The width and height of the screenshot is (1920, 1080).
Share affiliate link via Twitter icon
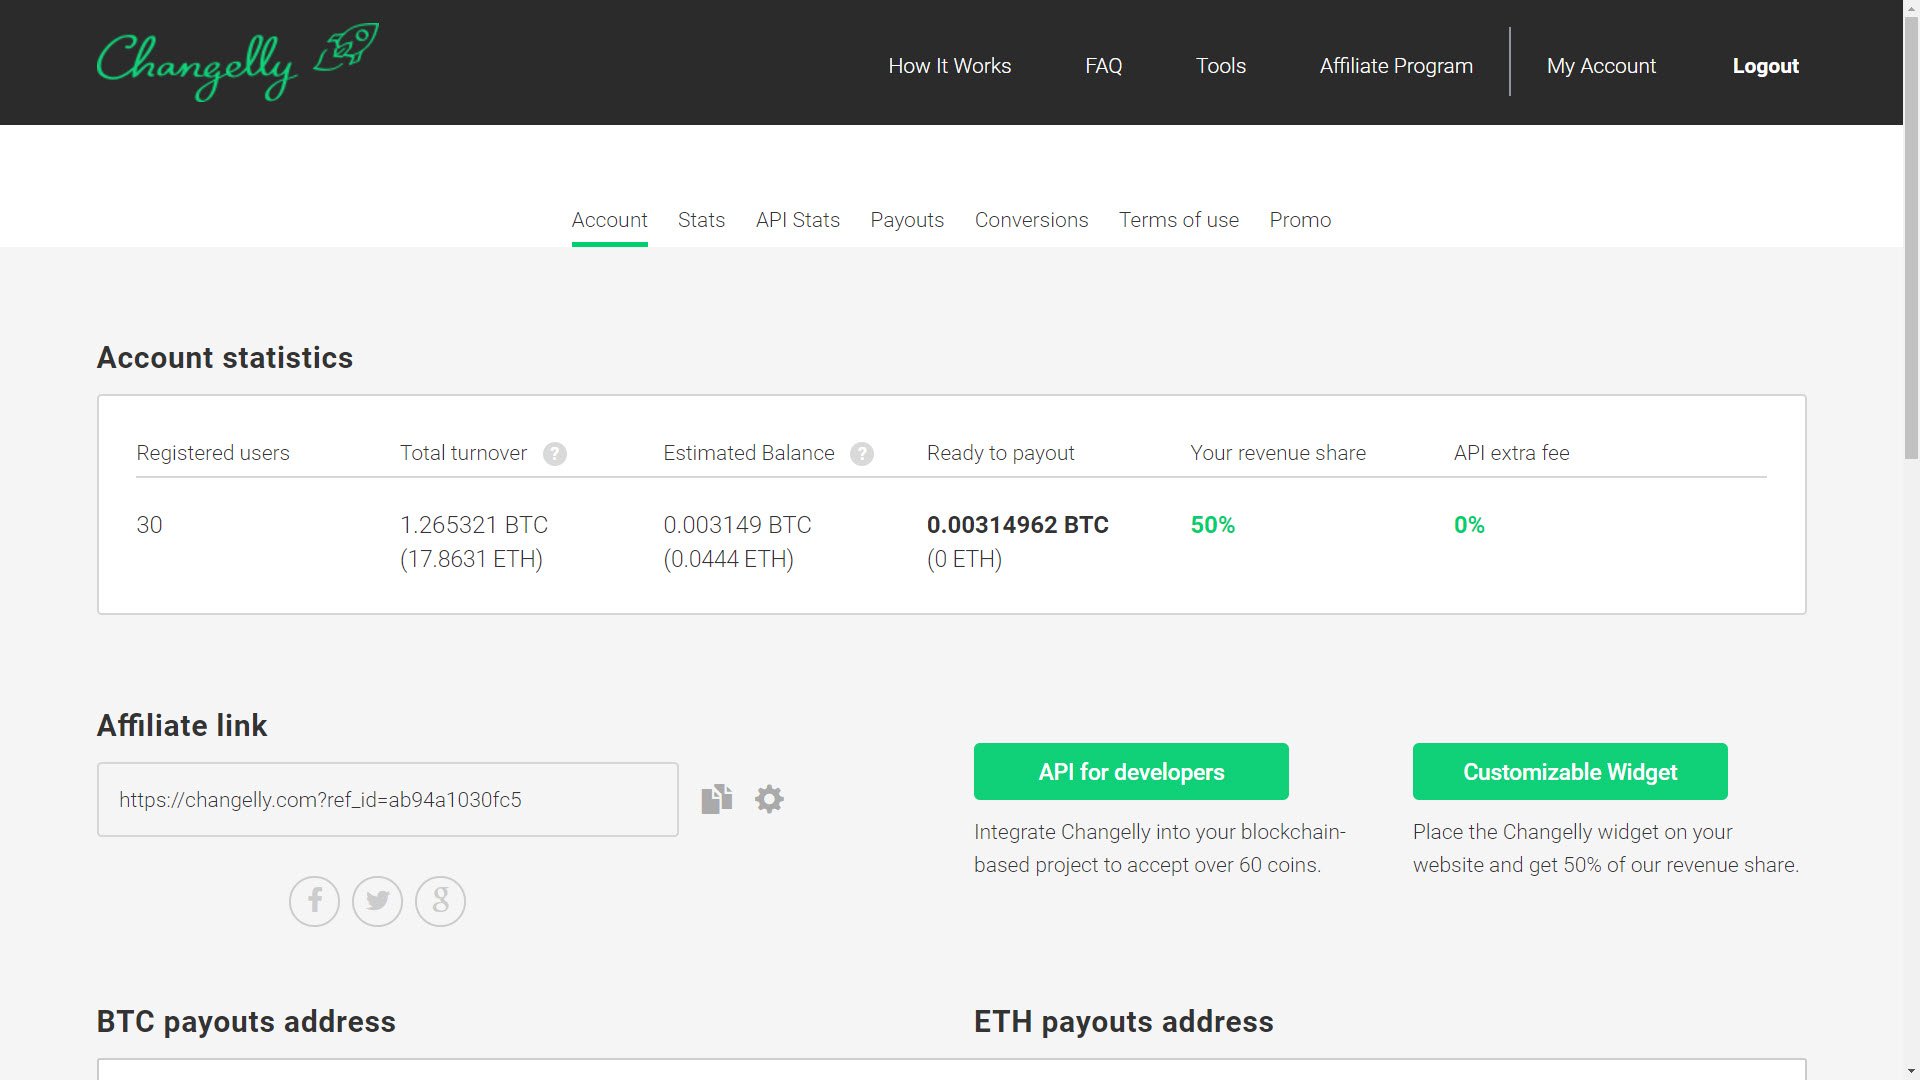pyautogui.click(x=377, y=901)
